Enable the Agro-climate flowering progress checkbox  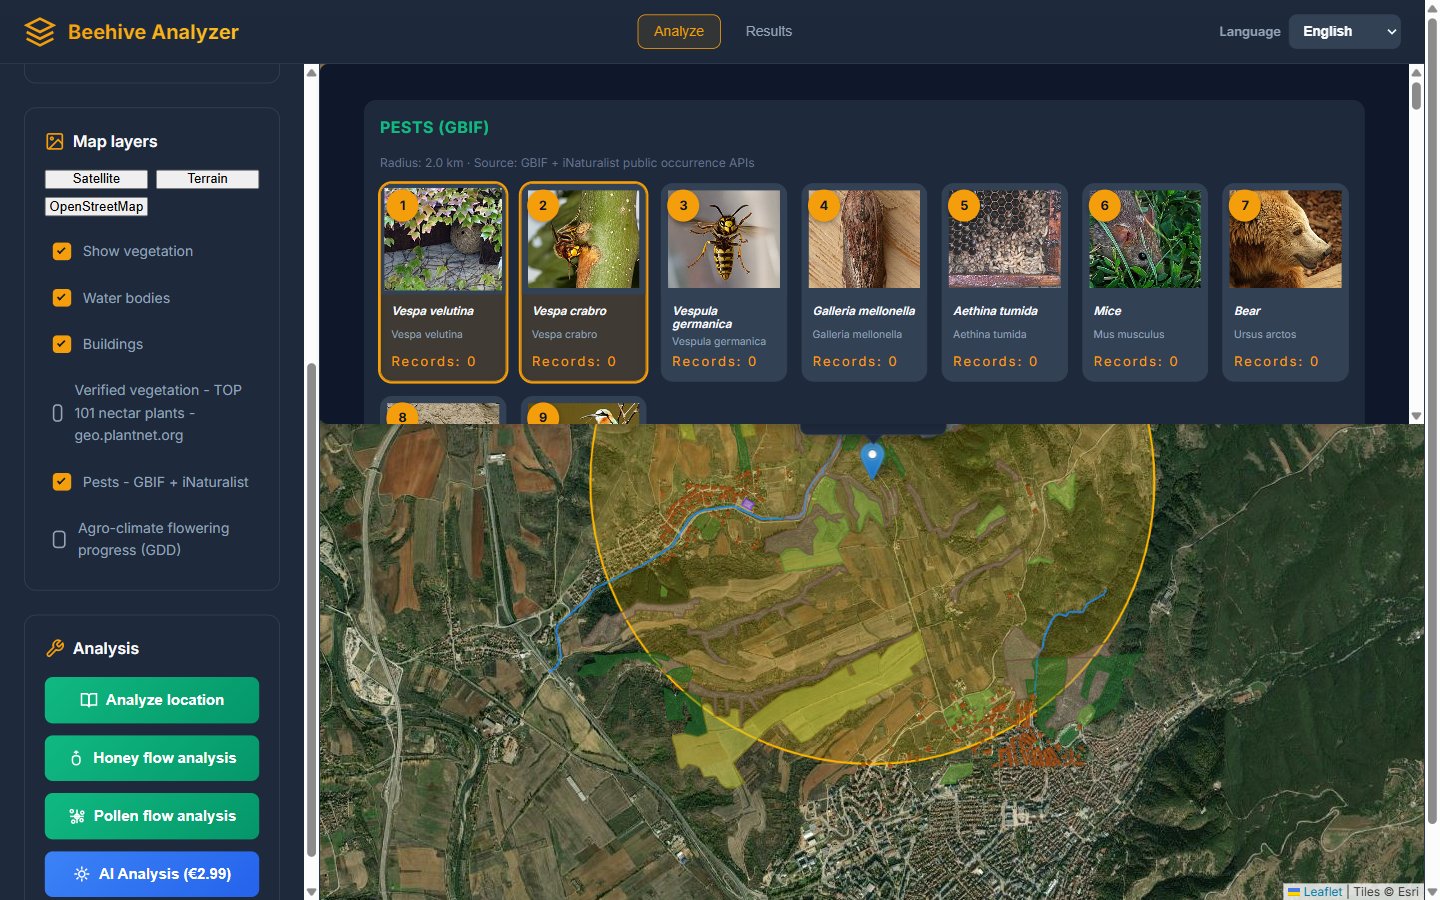59,540
